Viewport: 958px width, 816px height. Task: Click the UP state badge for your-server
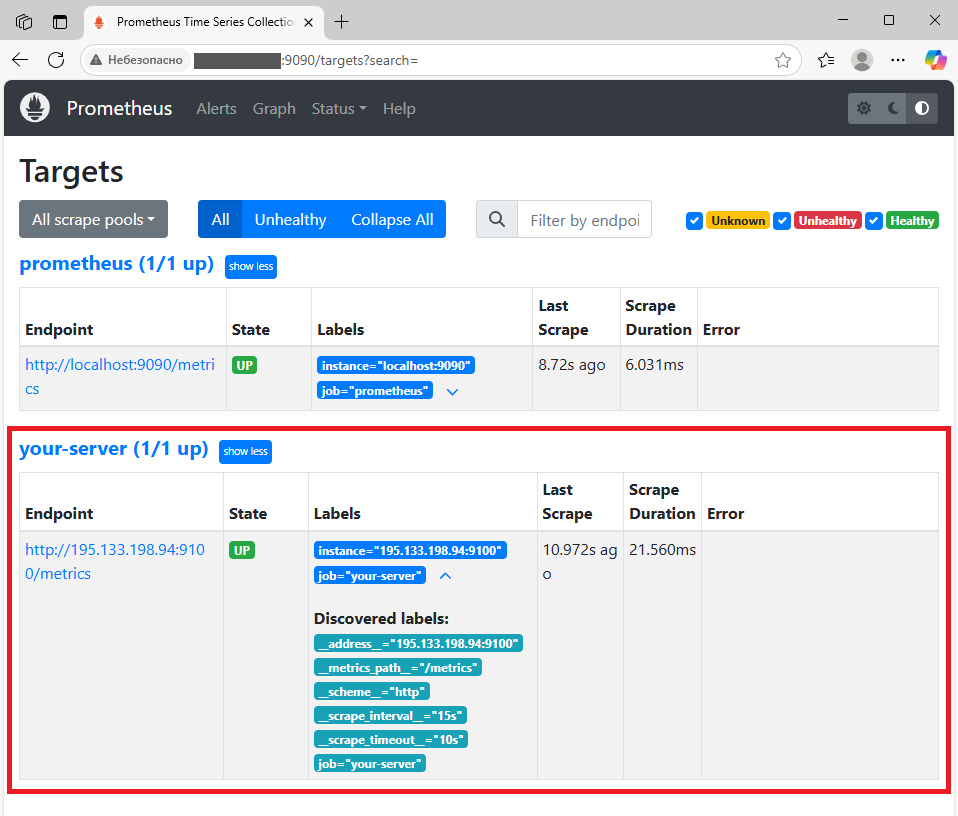pos(242,550)
